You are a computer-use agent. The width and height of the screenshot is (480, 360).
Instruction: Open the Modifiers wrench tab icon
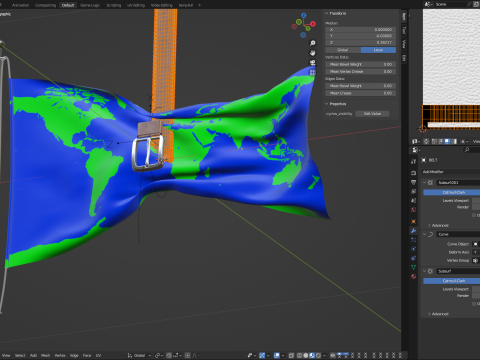[414, 231]
